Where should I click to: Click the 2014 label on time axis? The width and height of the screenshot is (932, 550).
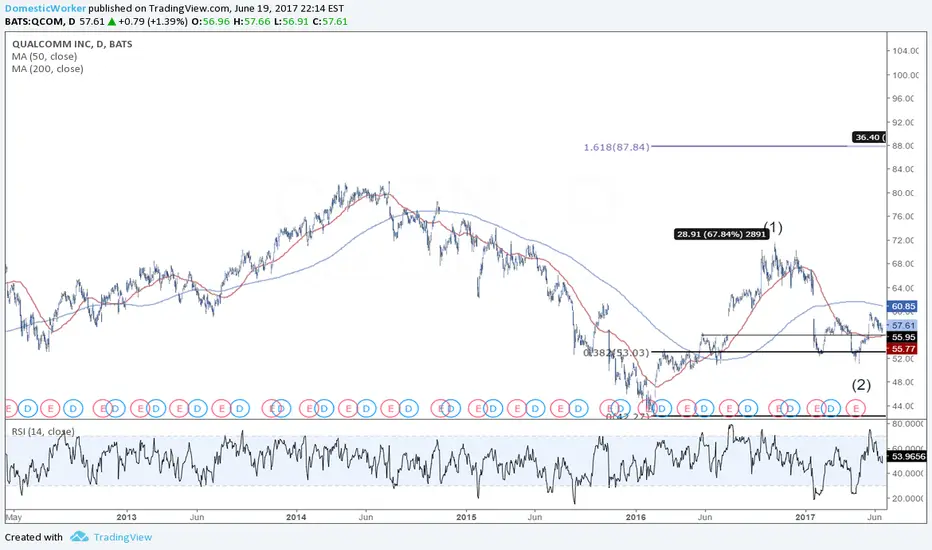(x=296, y=517)
